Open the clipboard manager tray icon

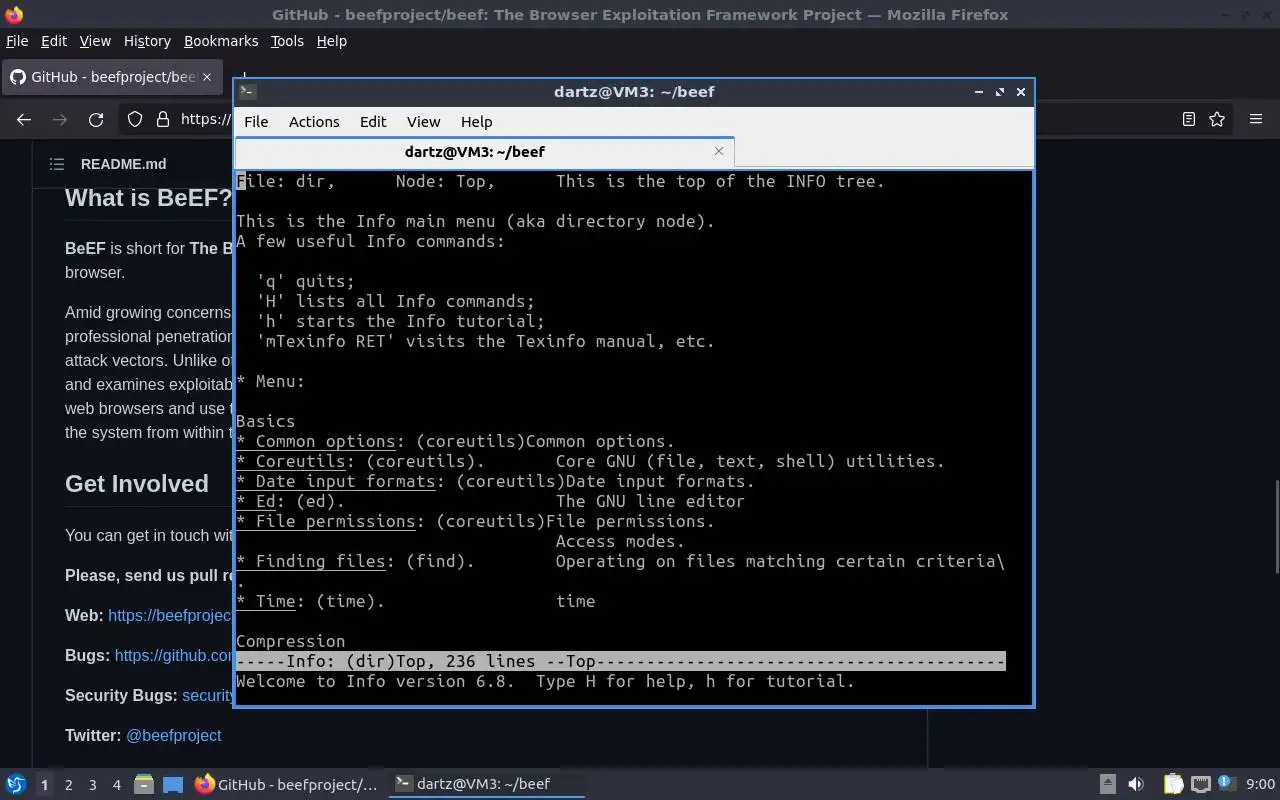pyautogui.click(x=1173, y=784)
